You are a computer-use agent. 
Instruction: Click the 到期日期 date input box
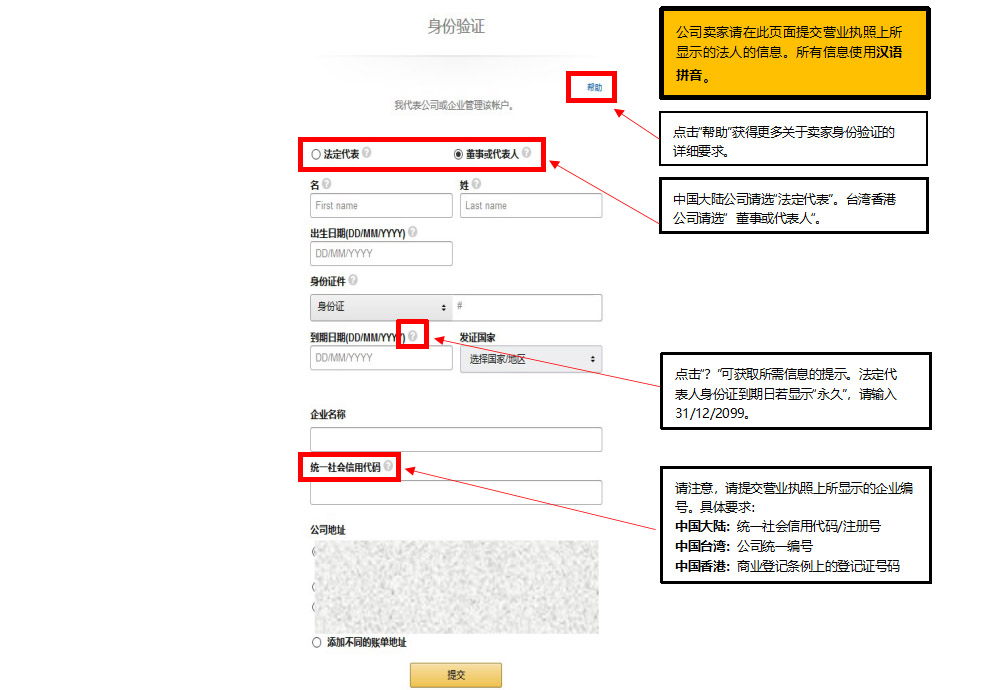[381, 358]
